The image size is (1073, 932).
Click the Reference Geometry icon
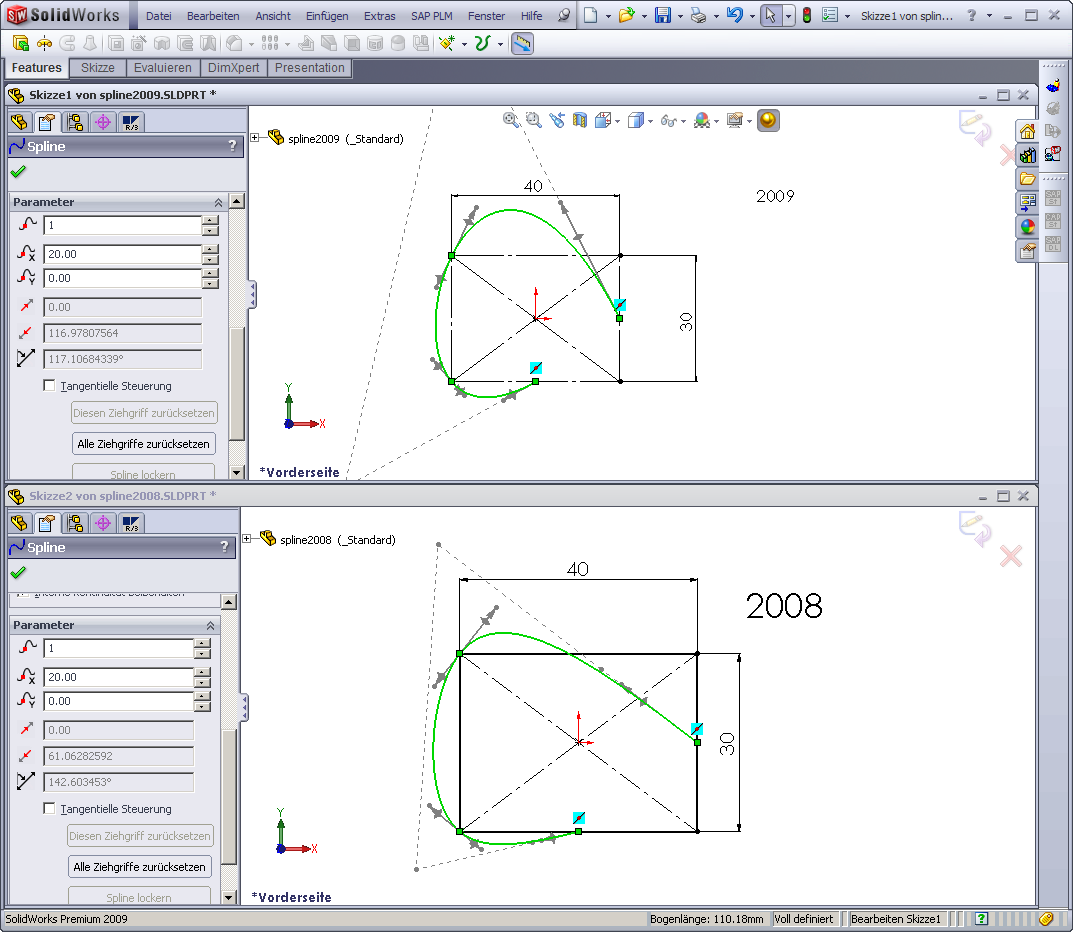(447, 44)
